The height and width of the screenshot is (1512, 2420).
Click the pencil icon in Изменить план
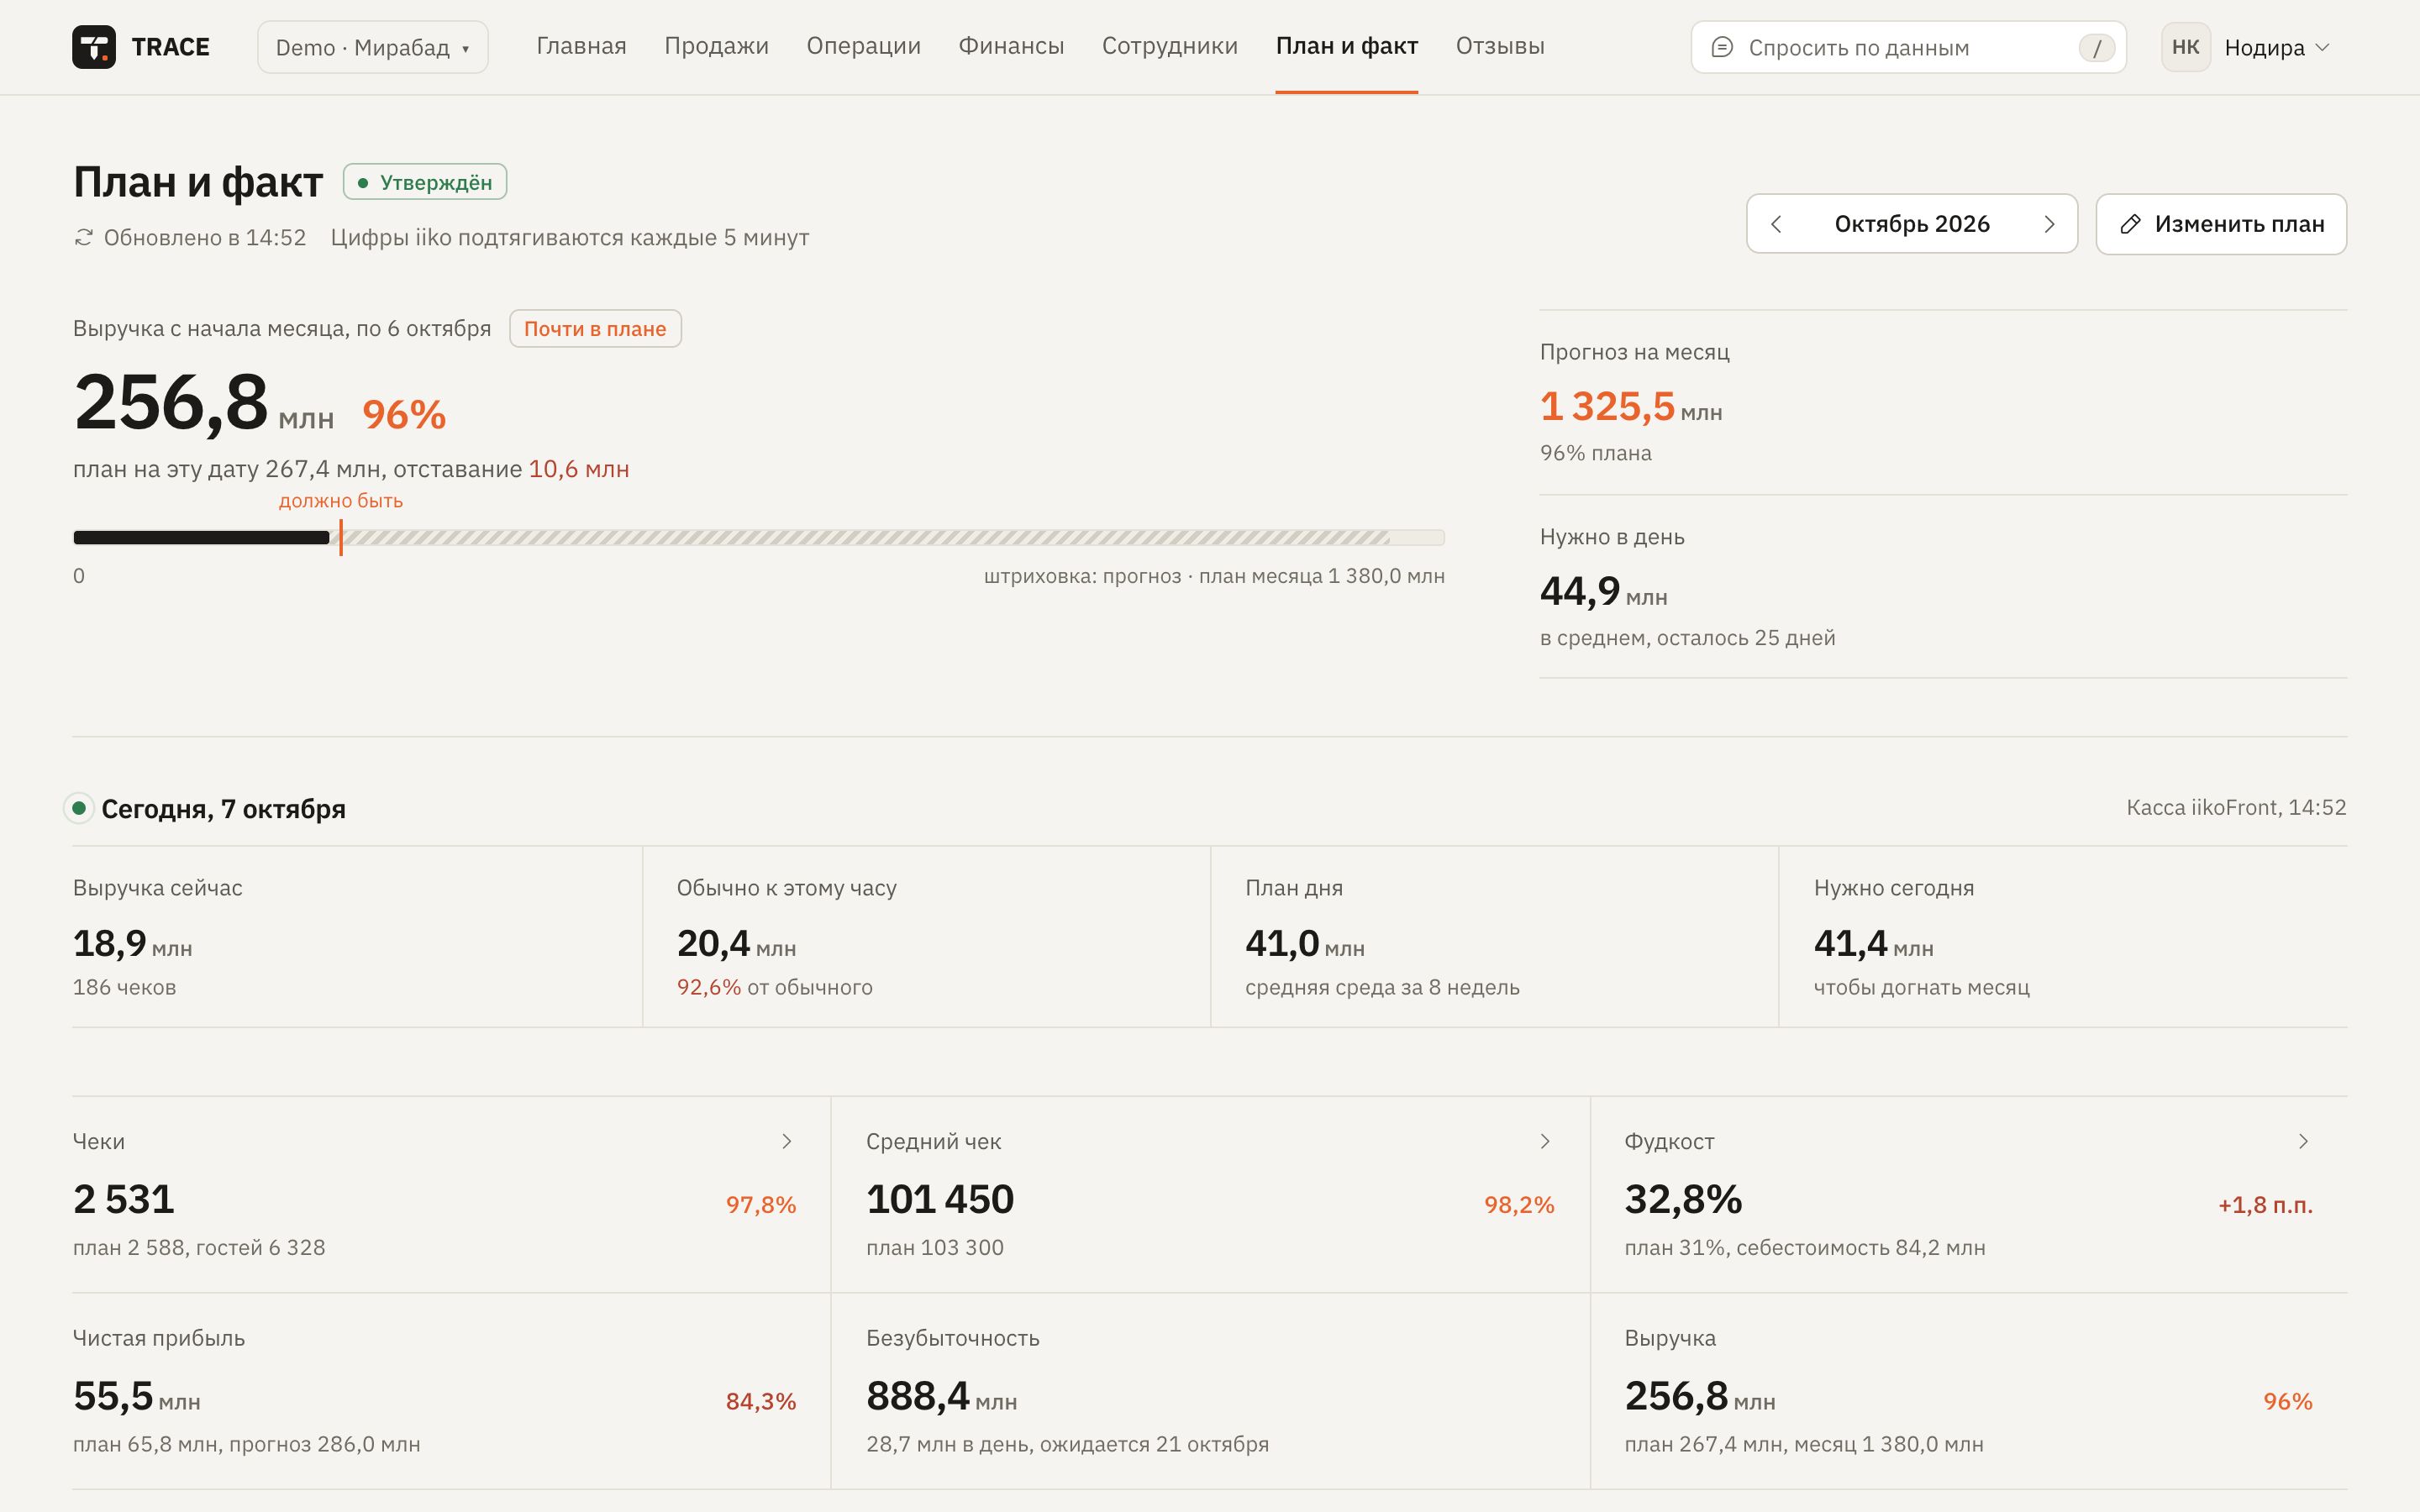[x=2130, y=224]
